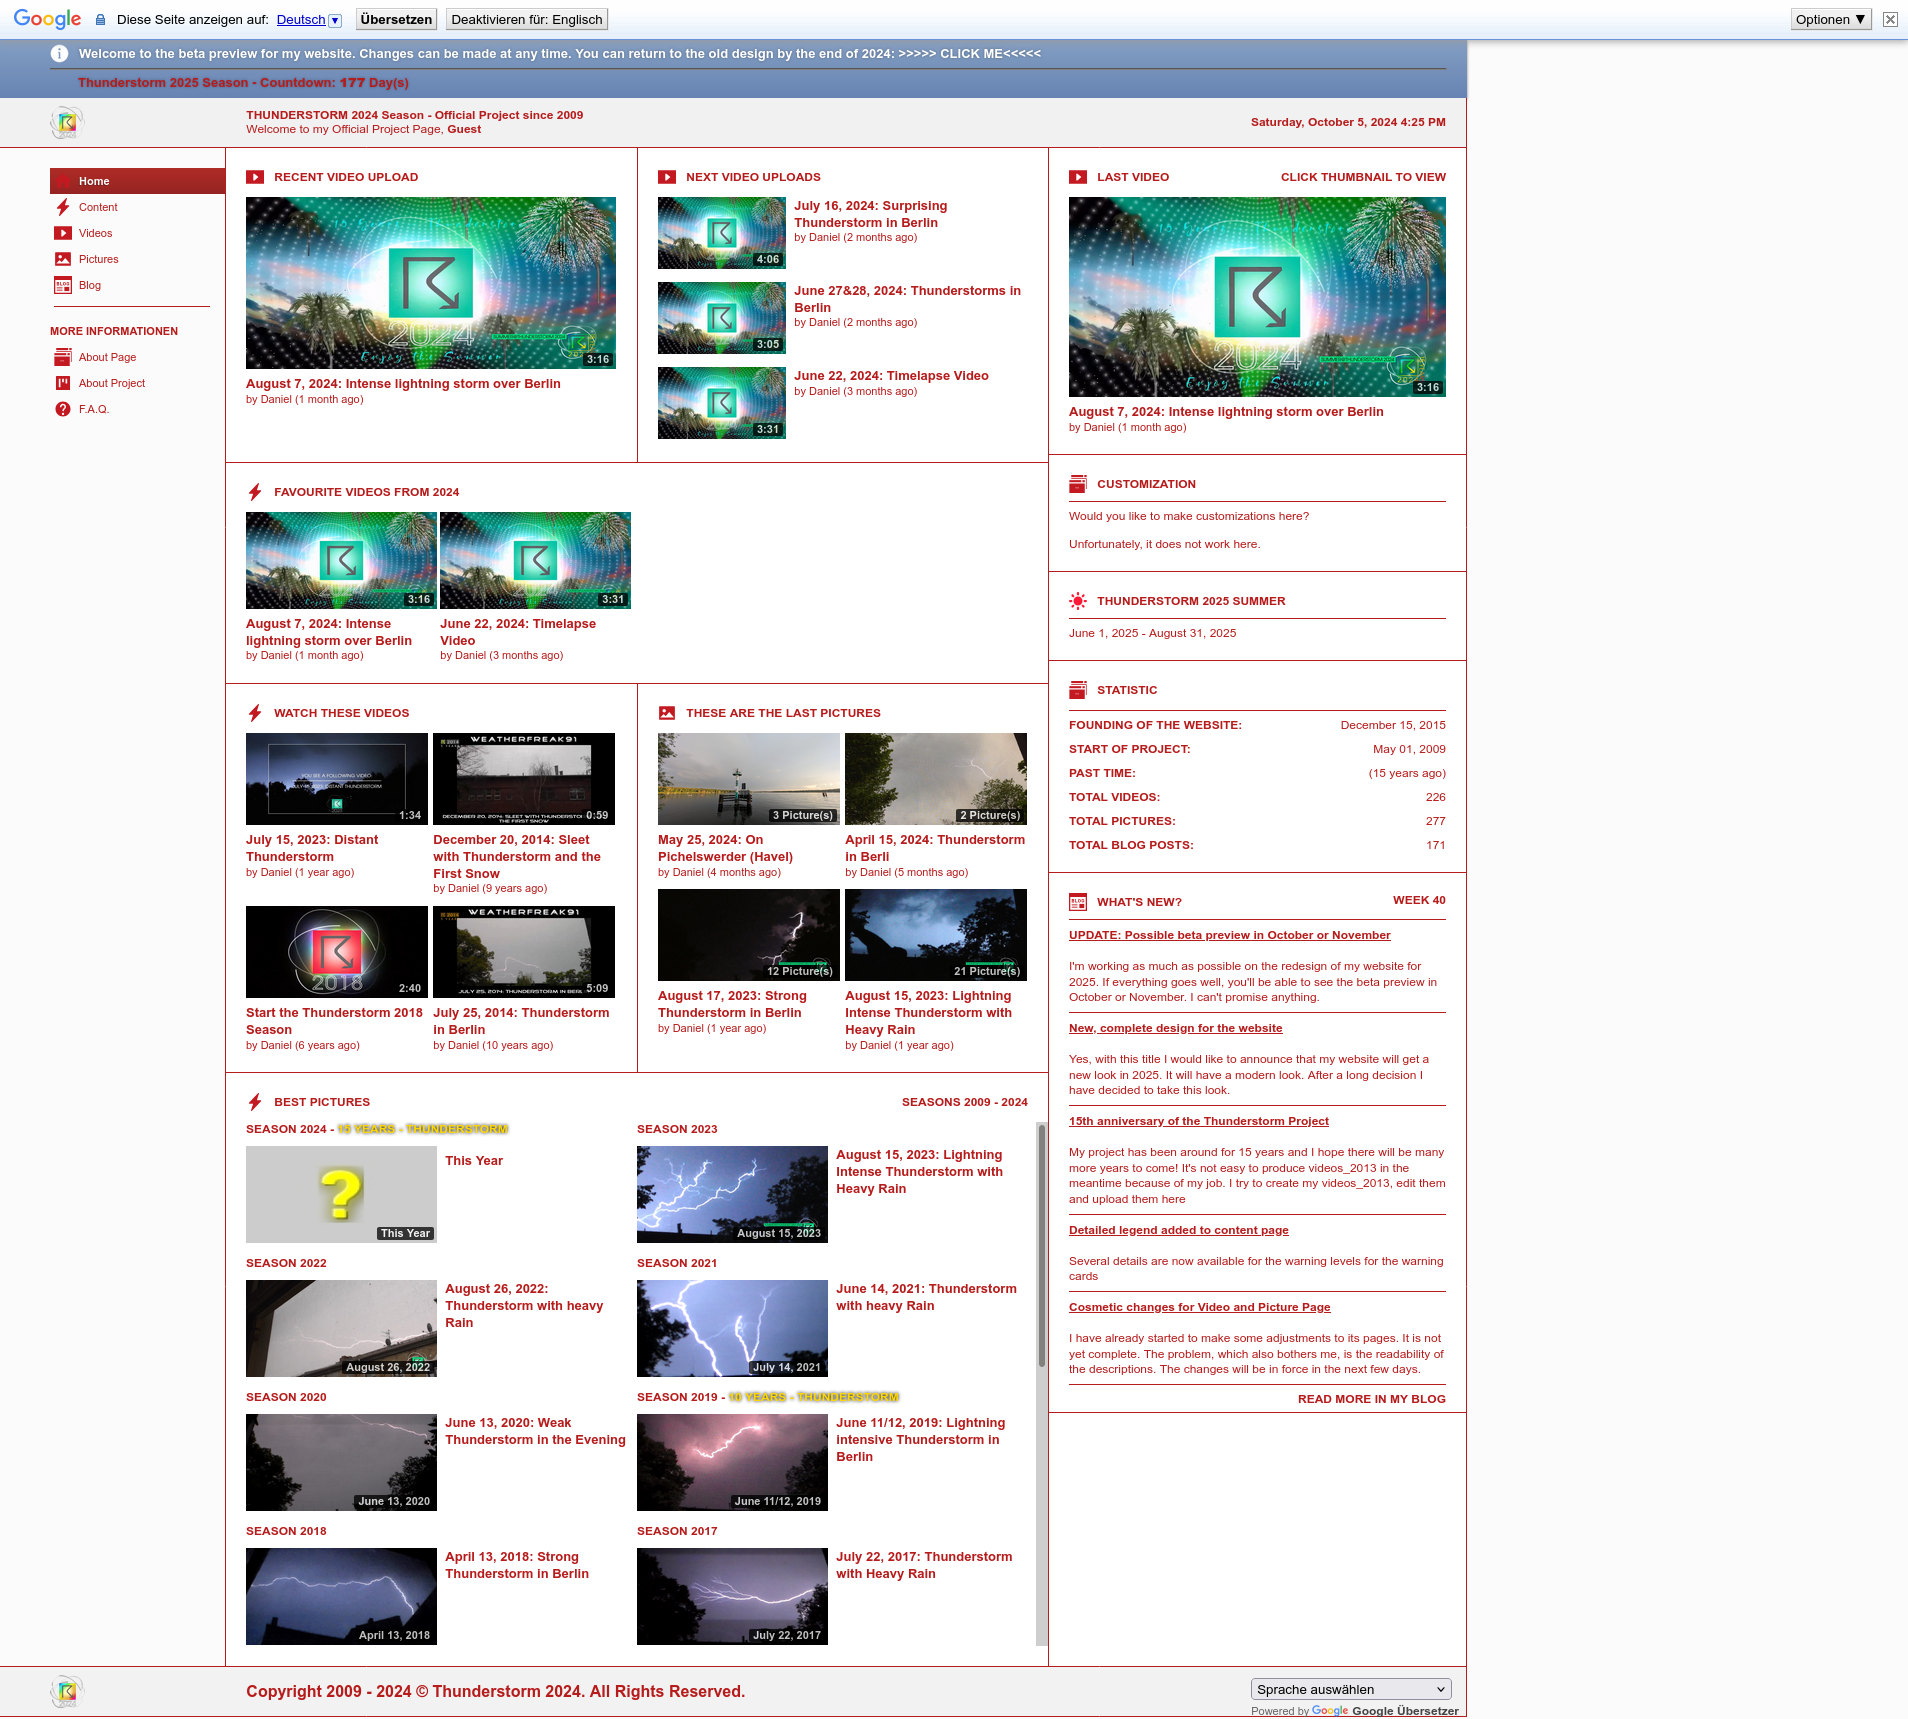Open the Last Video large thumbnail

coord(1257,297)
